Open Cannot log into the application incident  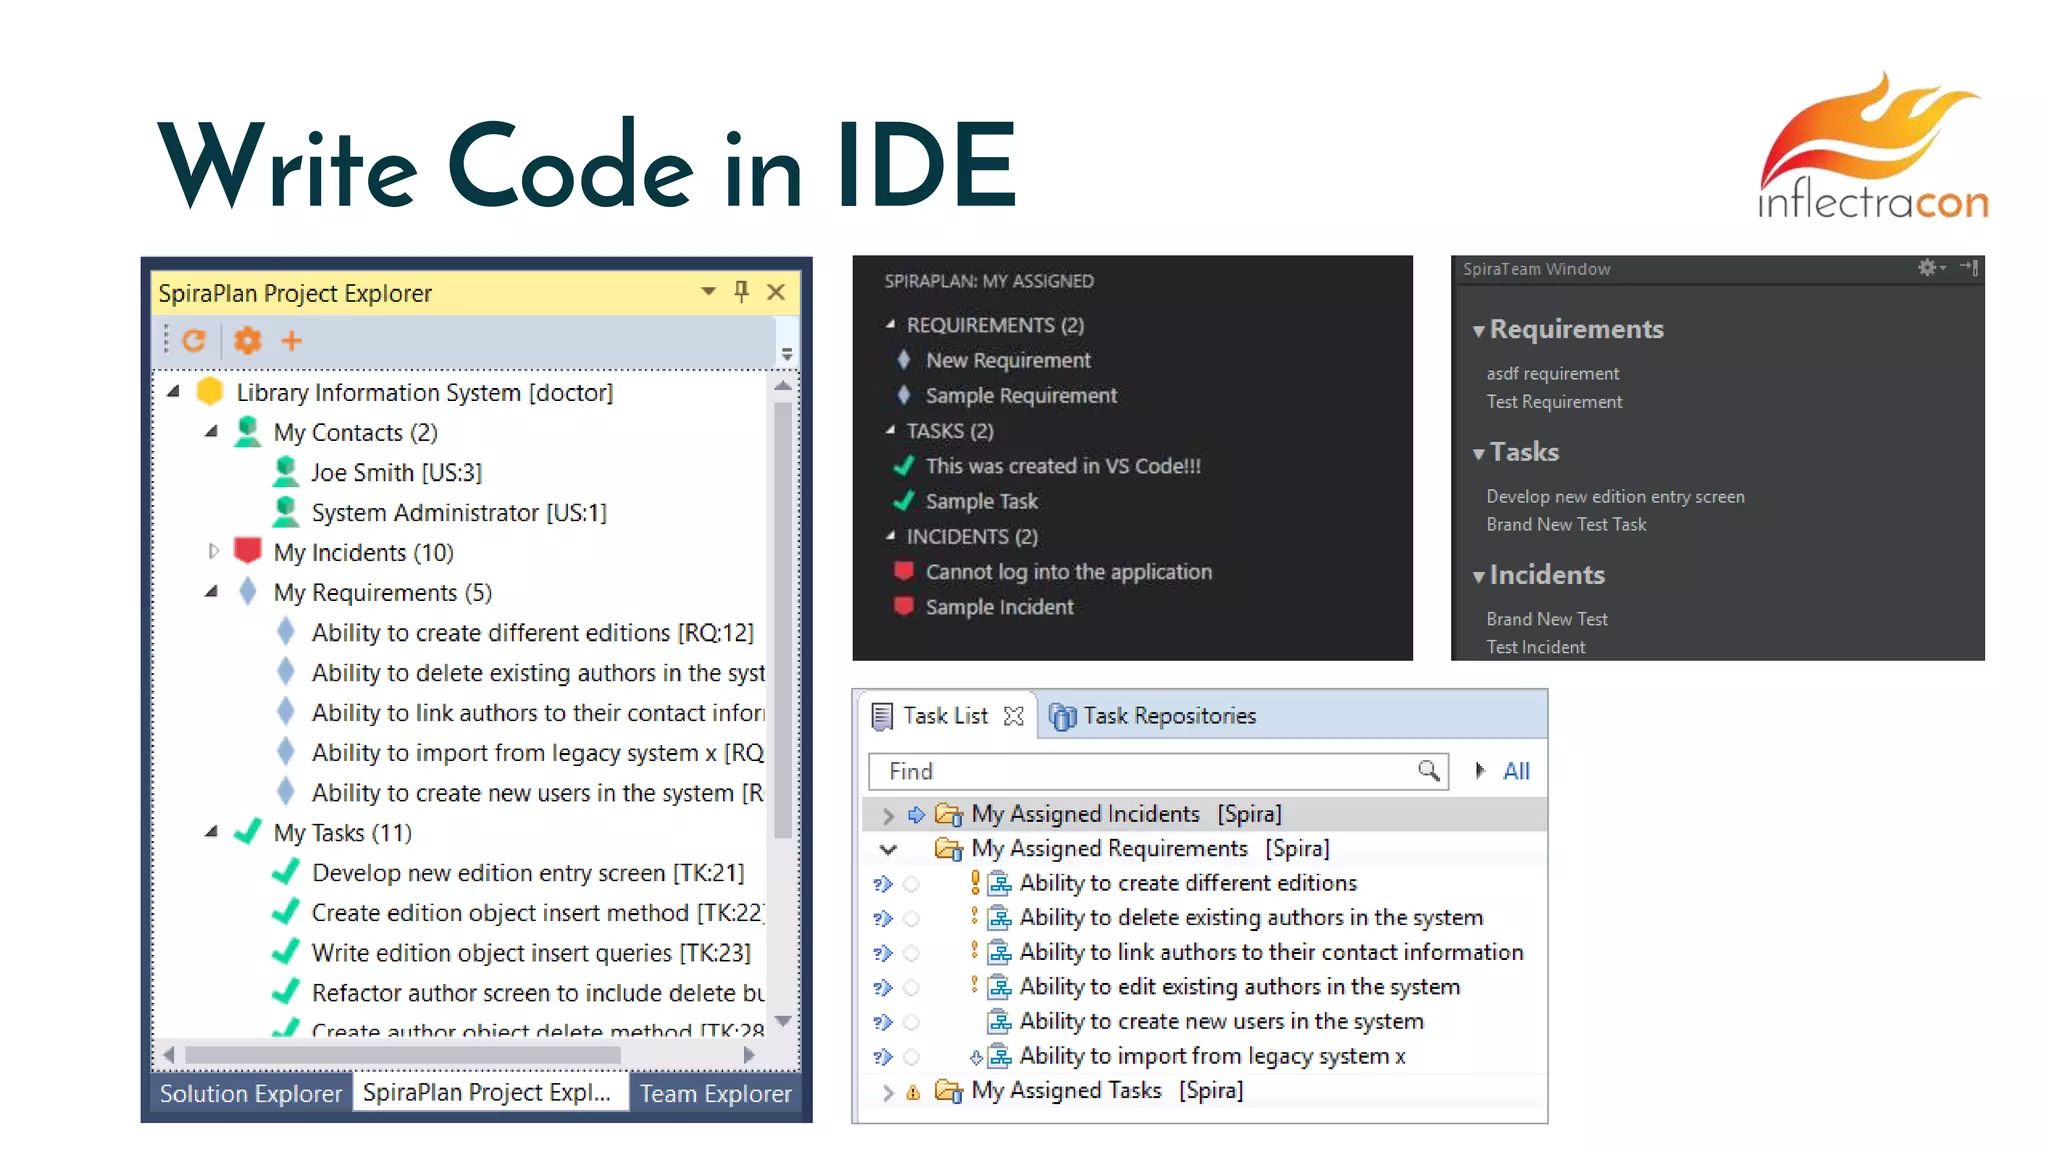pyautogui.click(x=1068, y=572)
